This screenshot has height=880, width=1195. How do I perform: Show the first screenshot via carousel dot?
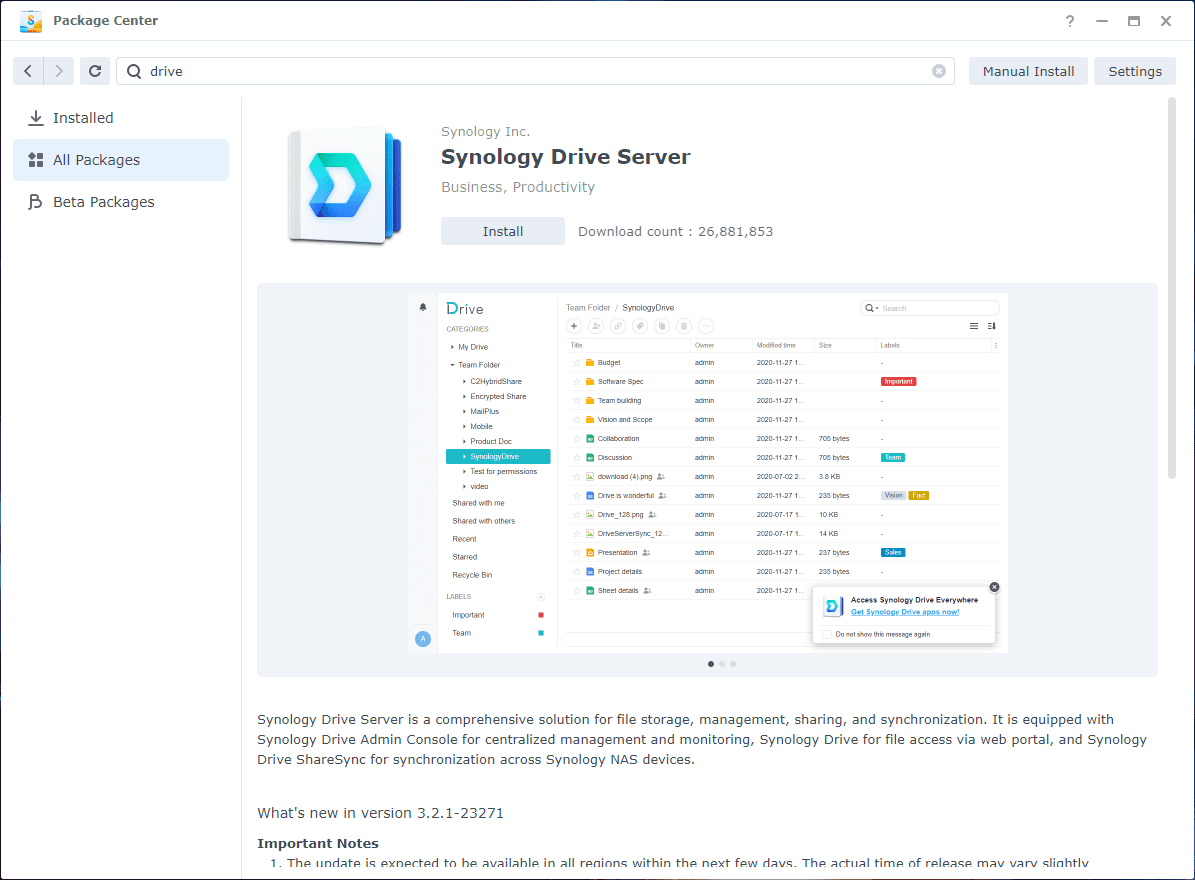tap(711, 664)
